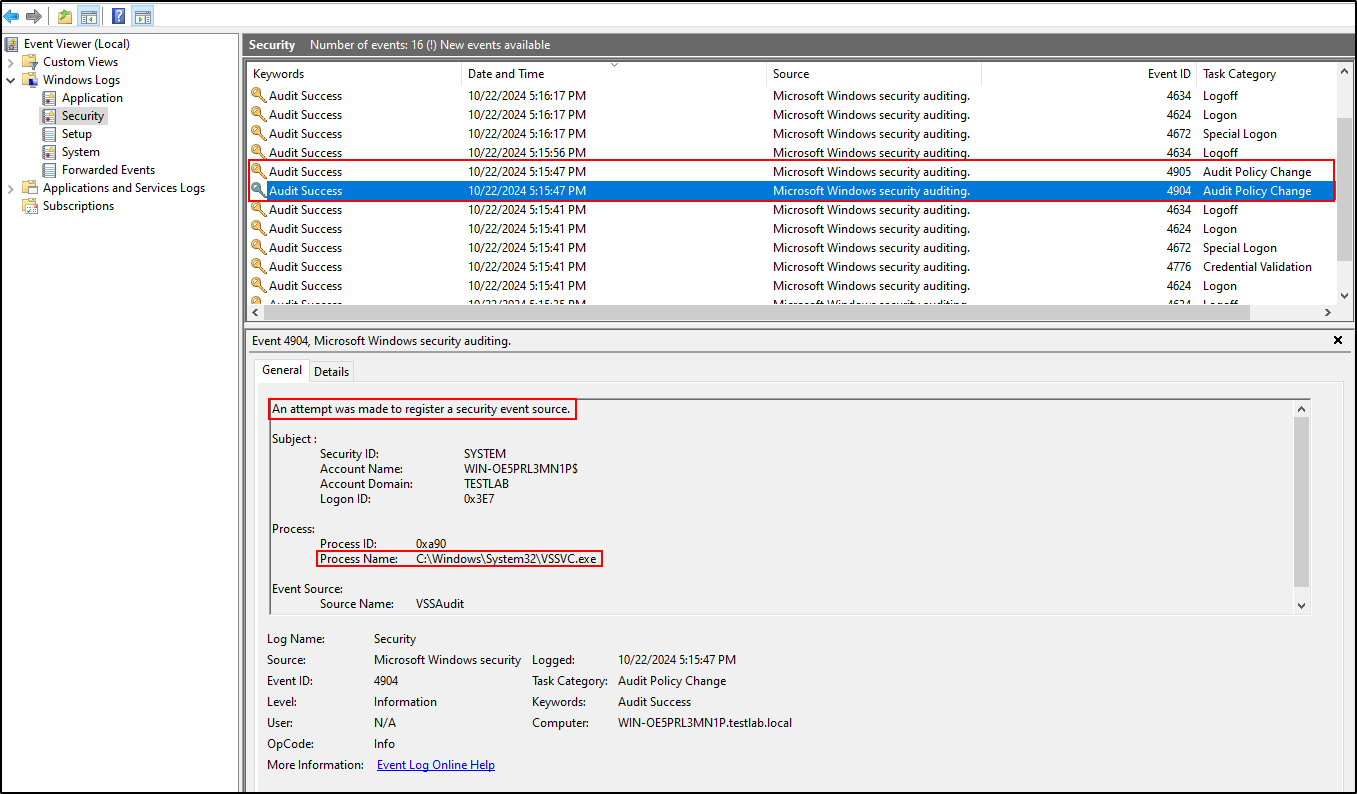Open Help via the question mark icon

(119, 16)
